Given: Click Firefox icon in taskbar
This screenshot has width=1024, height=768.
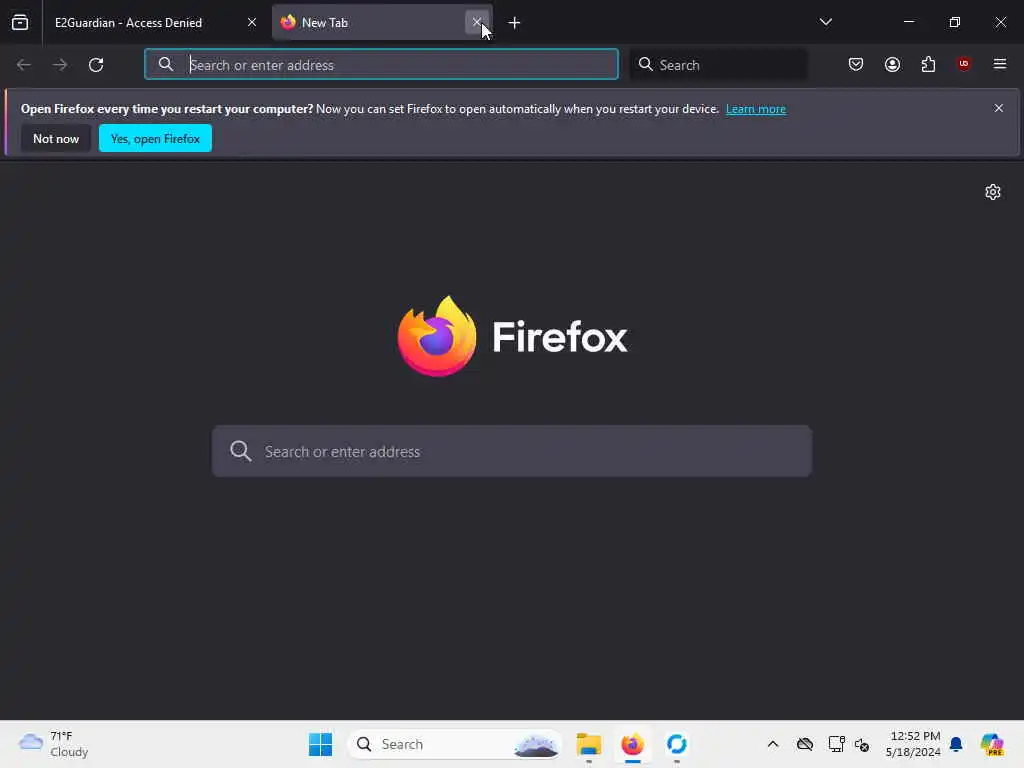Looking at the screenshot, I should click(632, 744).
